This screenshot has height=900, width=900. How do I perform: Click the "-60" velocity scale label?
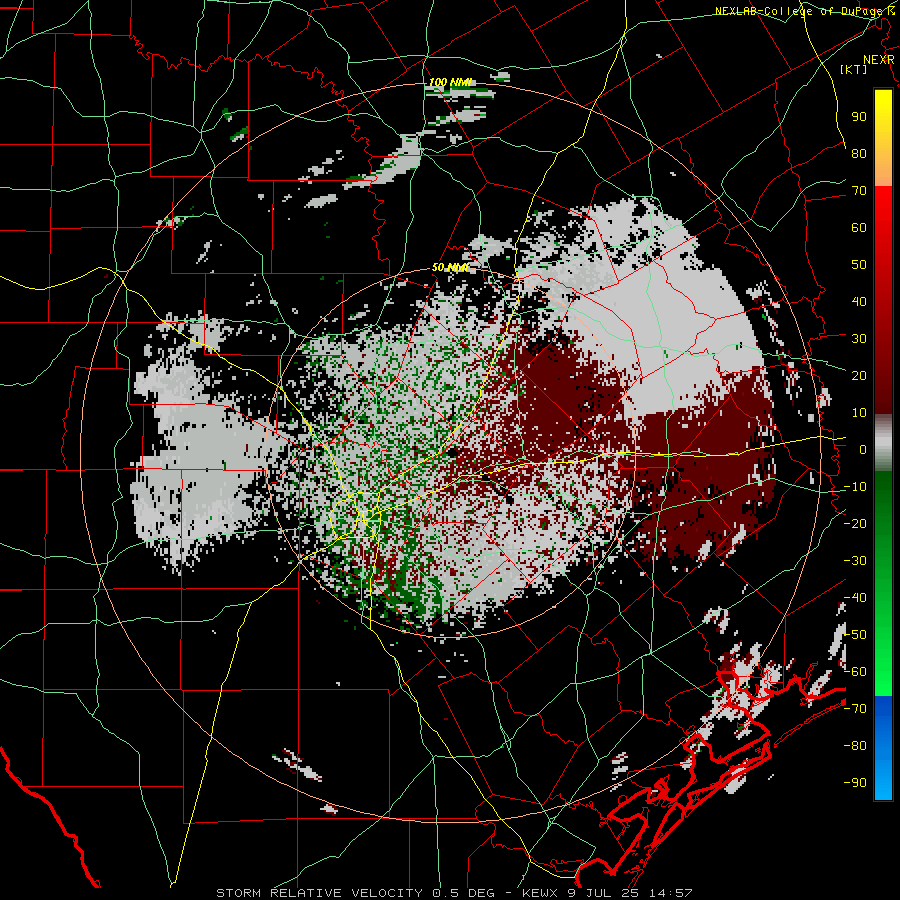(855, 672)
